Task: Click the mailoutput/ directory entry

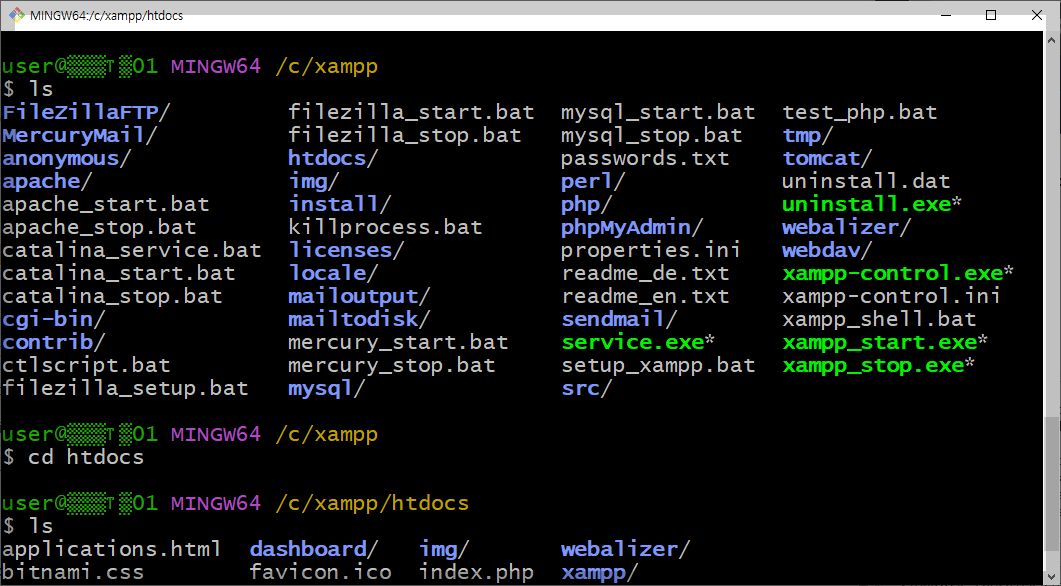Action: 359,296
